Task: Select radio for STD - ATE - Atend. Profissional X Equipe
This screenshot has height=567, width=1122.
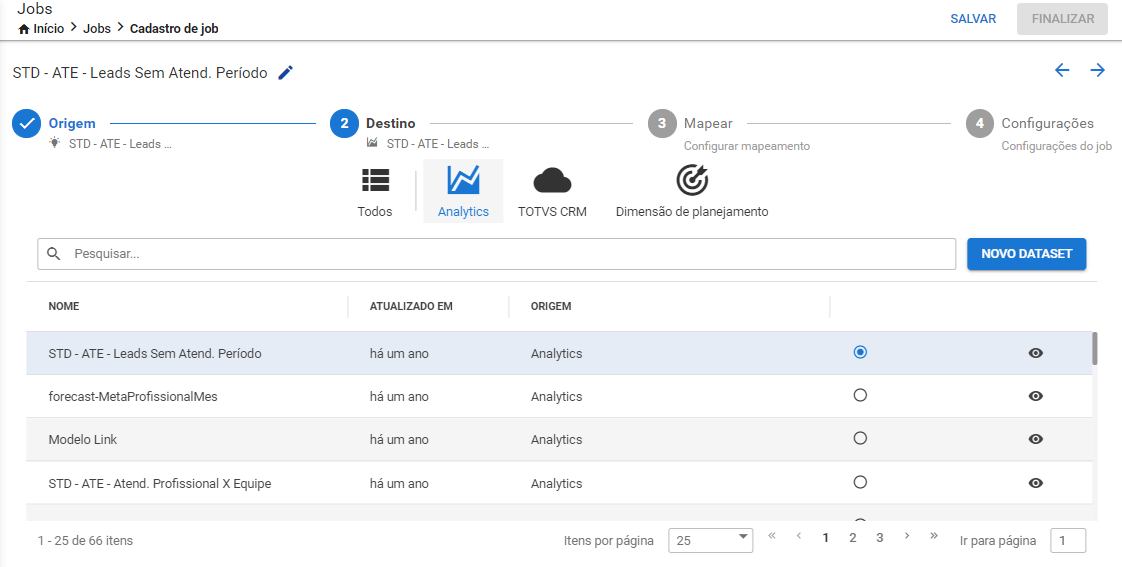Action: click(x=860, y=483)
